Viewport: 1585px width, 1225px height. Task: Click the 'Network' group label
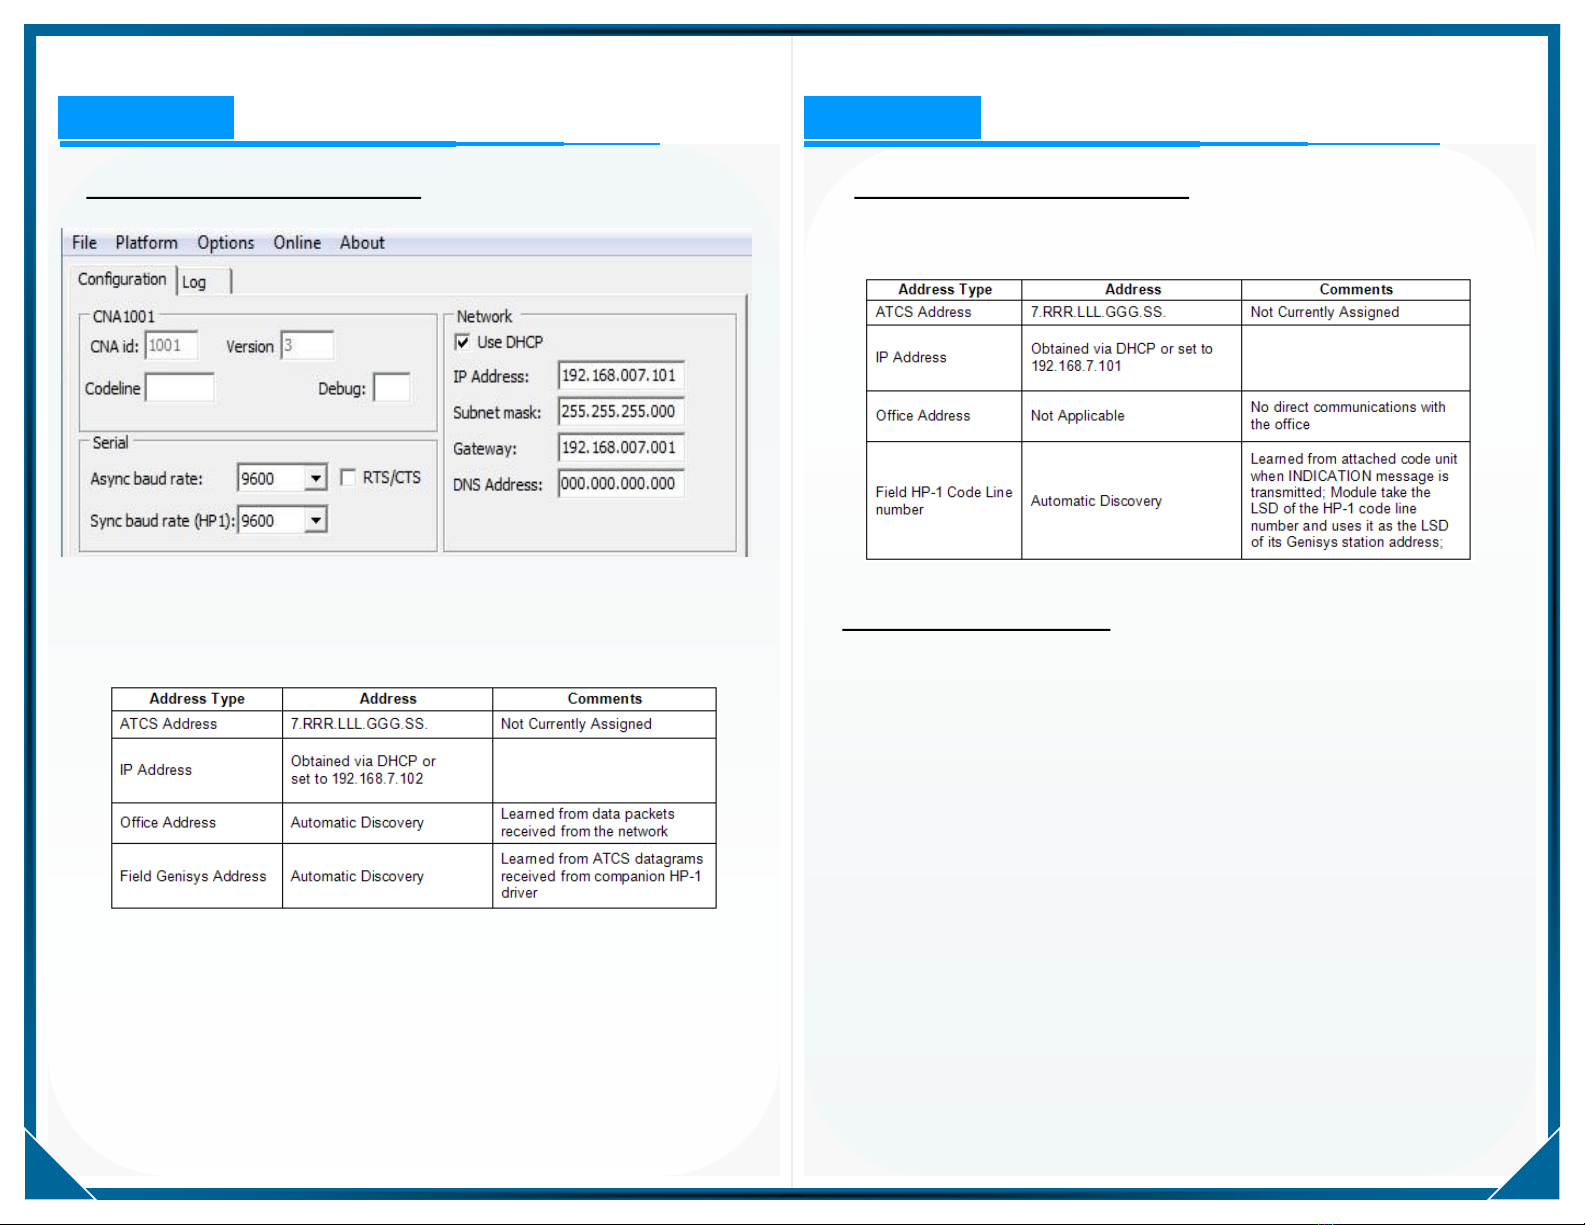[484, 316]
